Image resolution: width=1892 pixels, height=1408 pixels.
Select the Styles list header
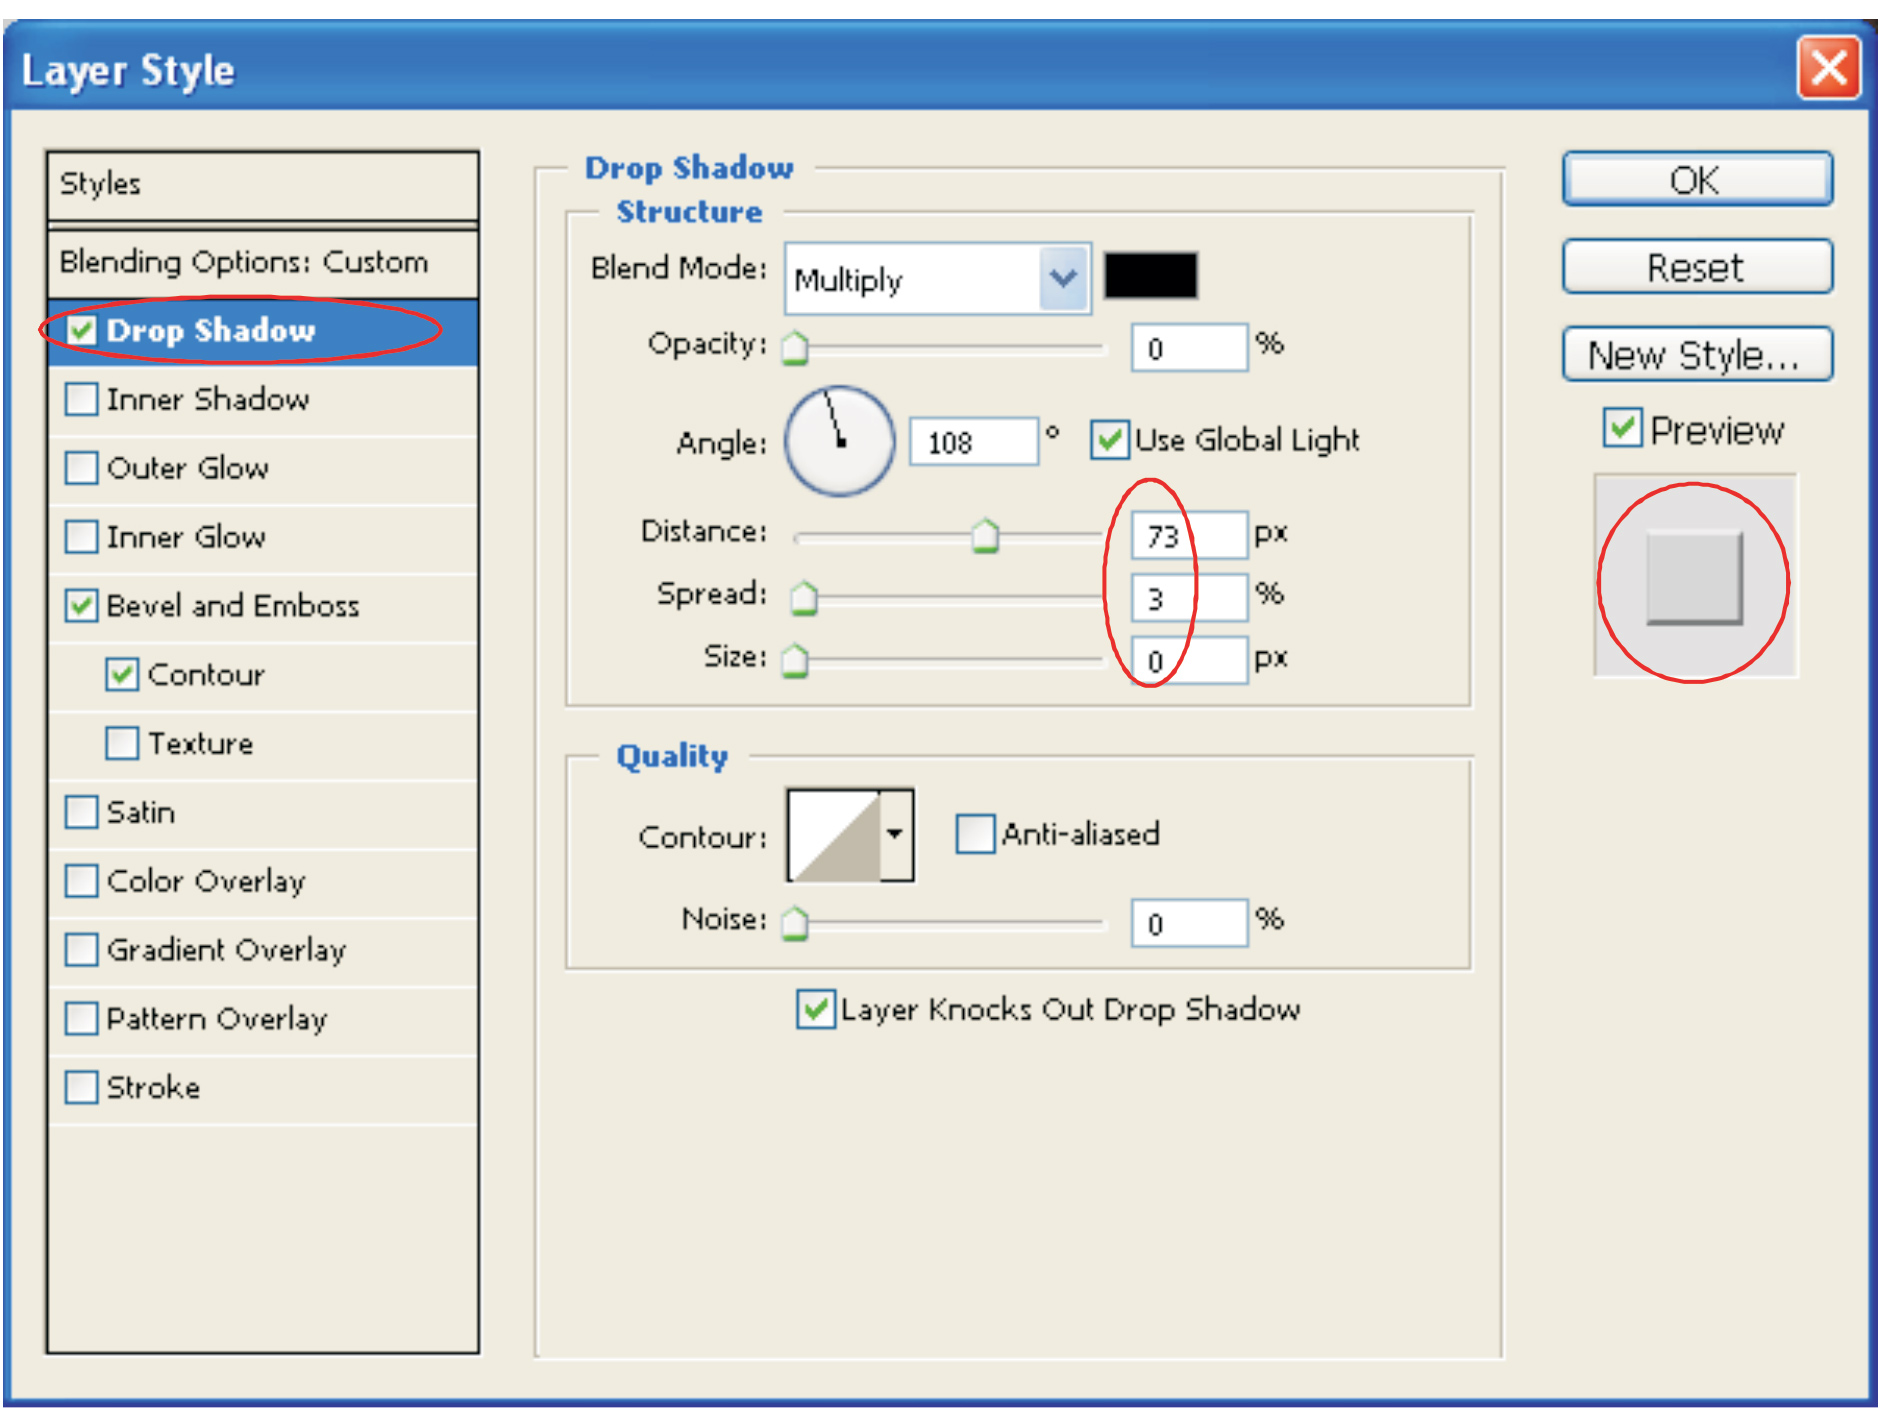(x=262, y=184)
